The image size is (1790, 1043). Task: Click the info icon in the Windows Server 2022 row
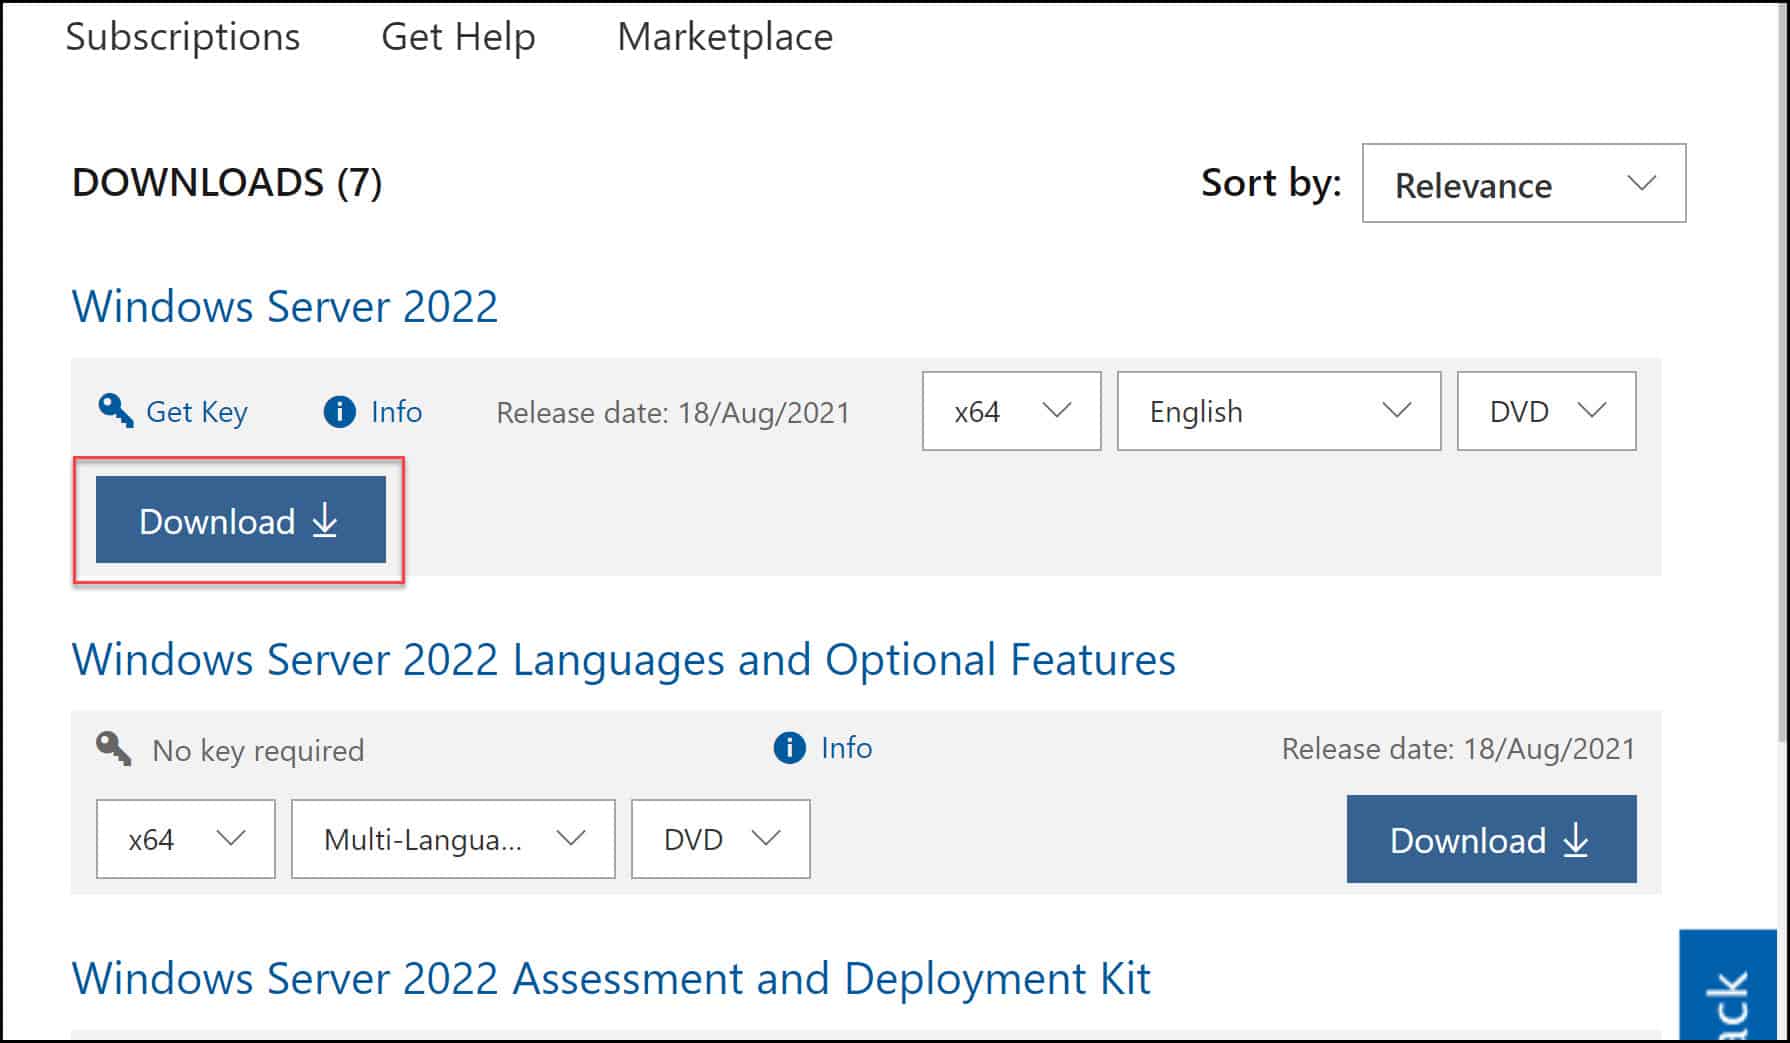point(340,412)
